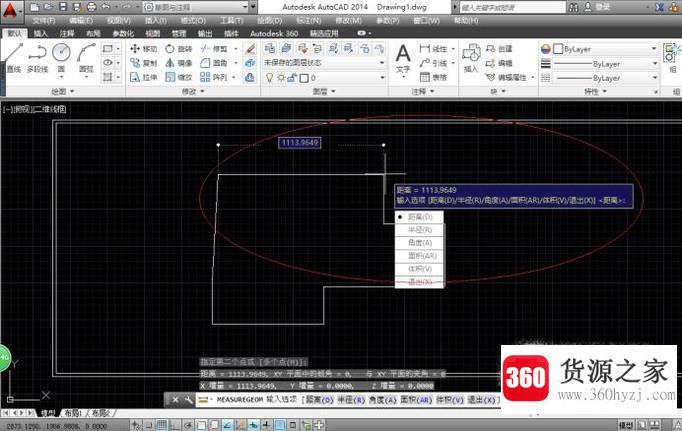Viewport: 682px width, 431px height.
Task: Open the Layer Properties manager icon
Action: pos(270,48)
